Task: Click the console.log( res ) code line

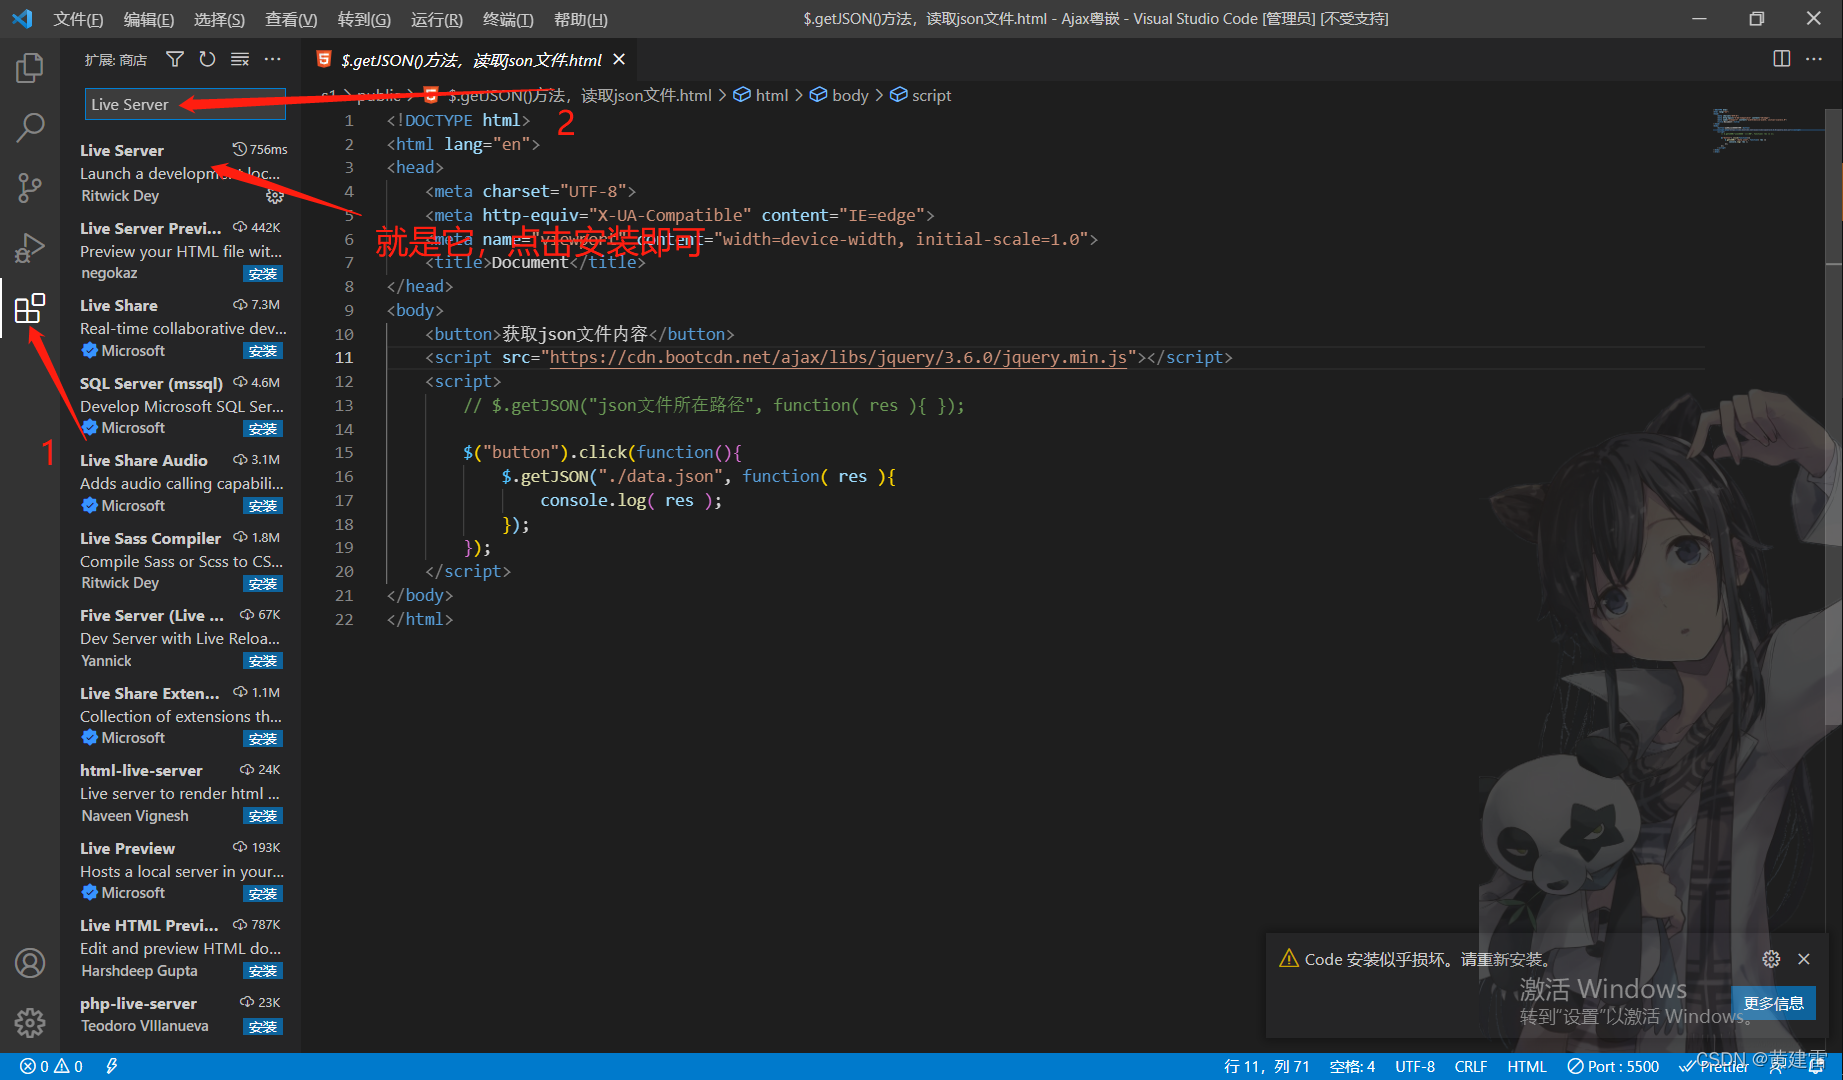Action: [x=631, y=500]
